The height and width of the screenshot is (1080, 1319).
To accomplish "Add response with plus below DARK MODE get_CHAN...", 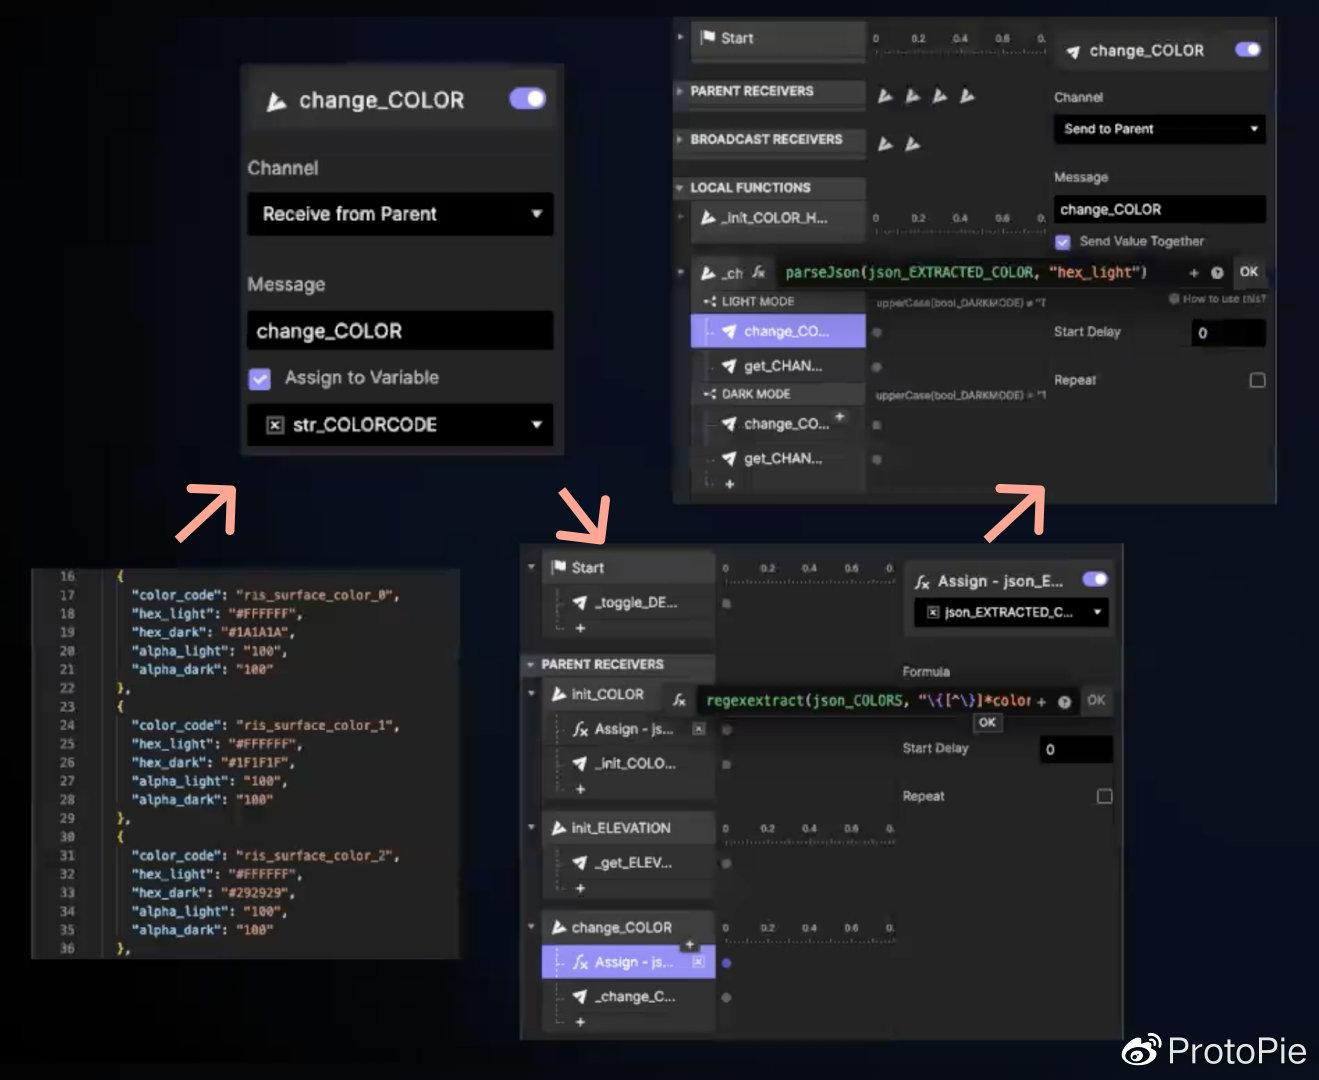I will click(729, 483).
